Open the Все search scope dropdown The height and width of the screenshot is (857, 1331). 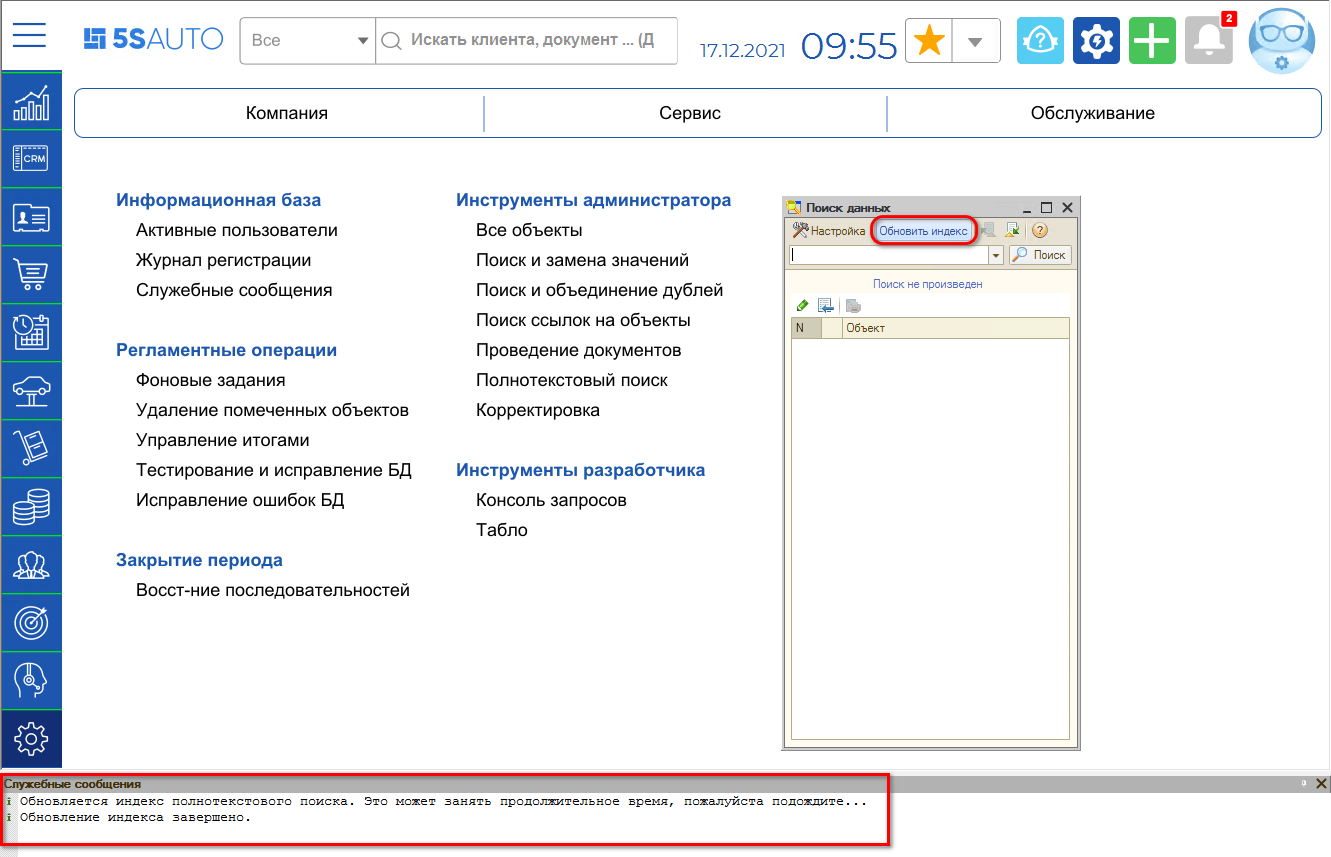[x=362, y=40]
